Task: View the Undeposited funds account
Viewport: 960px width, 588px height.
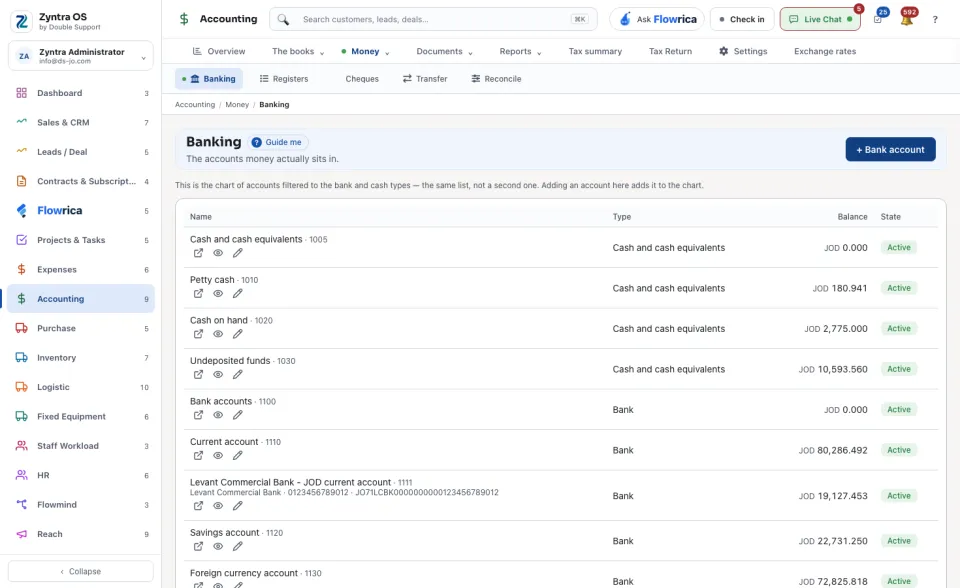Action: point(218,374)
